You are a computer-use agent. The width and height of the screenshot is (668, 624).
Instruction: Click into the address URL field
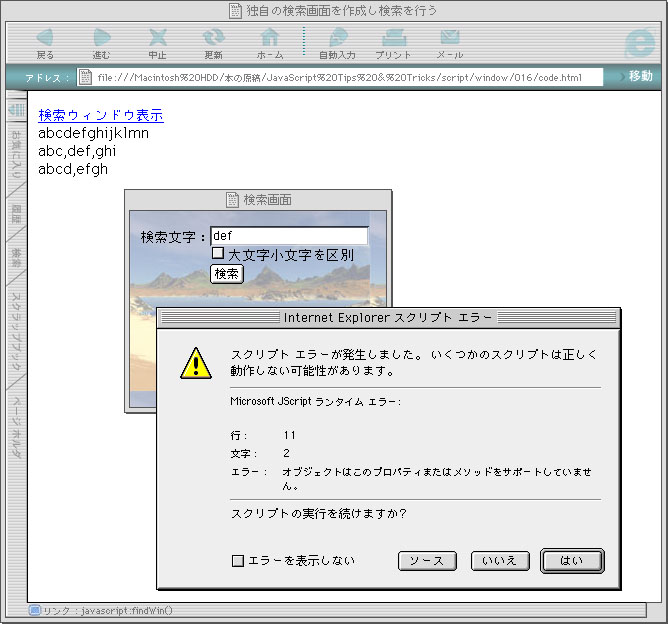(340, 77)
